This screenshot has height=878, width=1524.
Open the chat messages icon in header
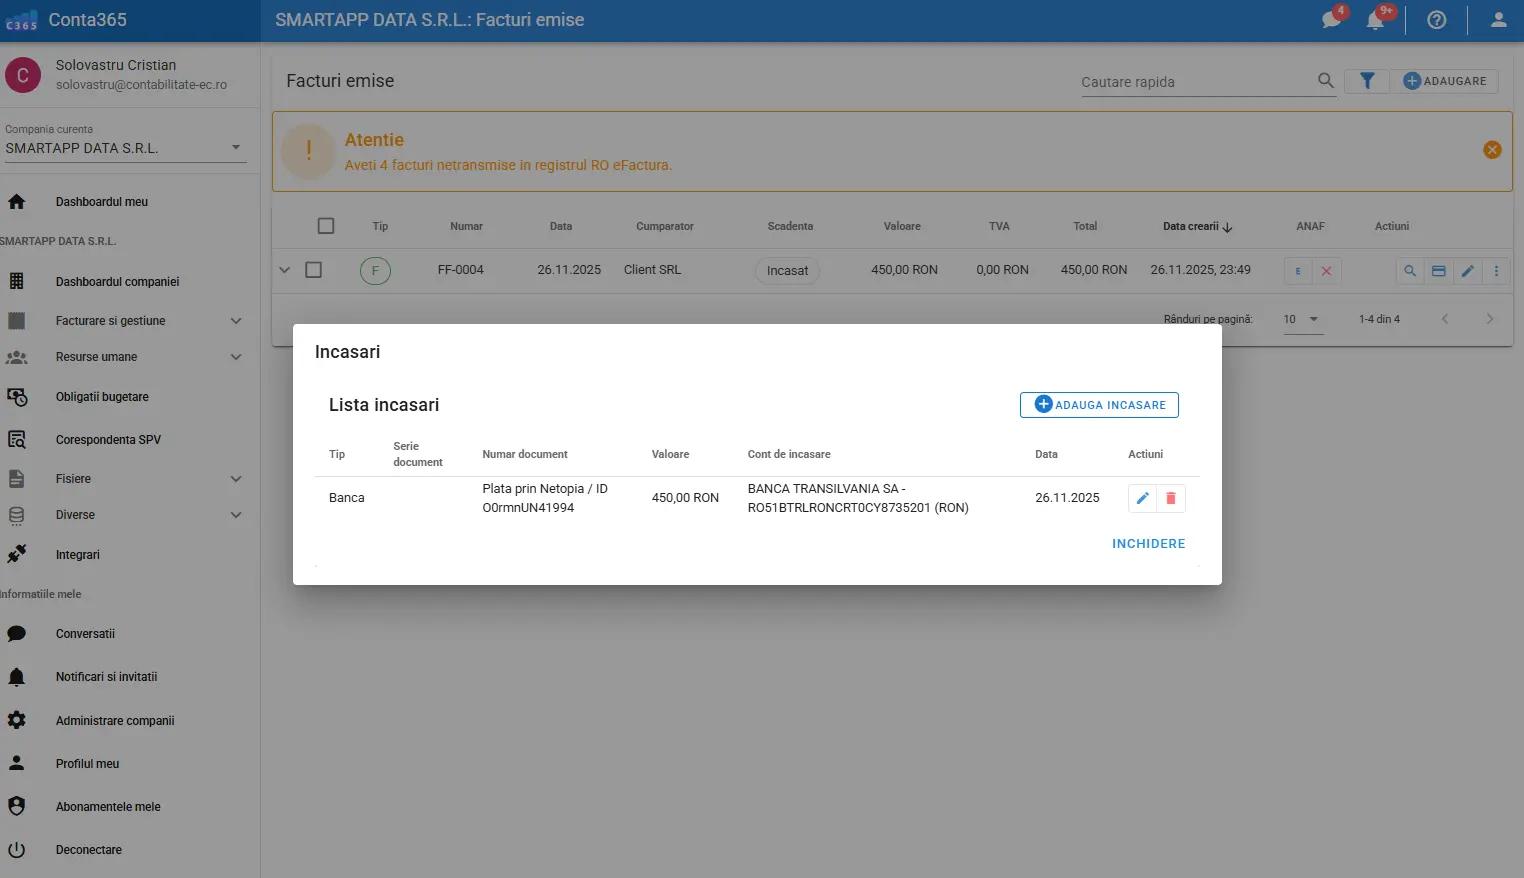click(x=1332, y=20)
